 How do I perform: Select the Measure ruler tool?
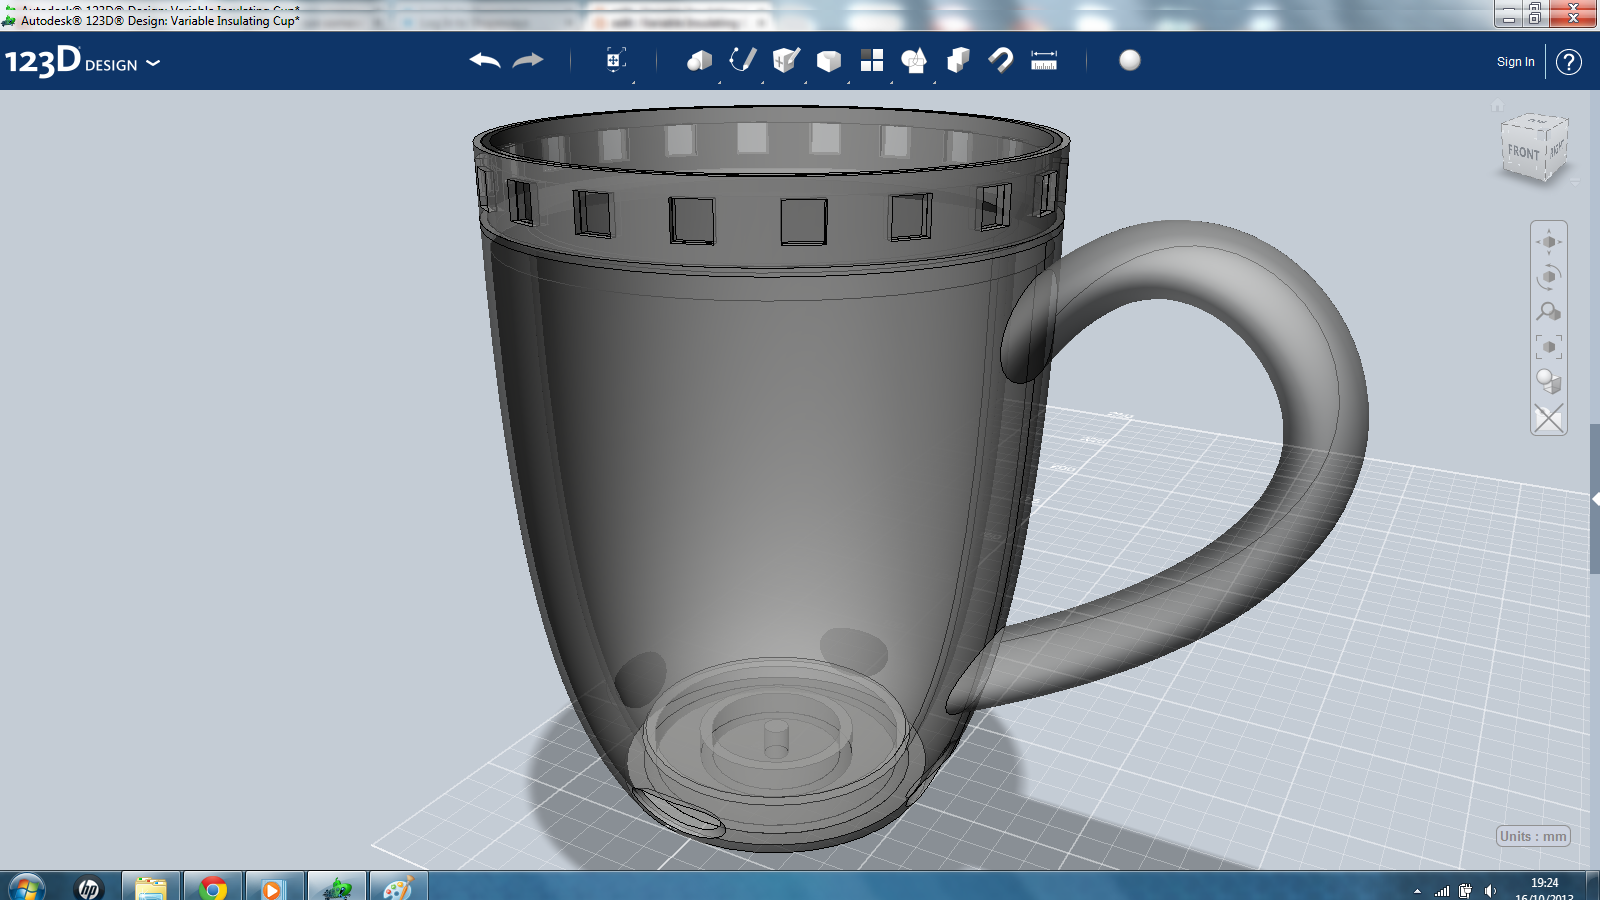1044,61
